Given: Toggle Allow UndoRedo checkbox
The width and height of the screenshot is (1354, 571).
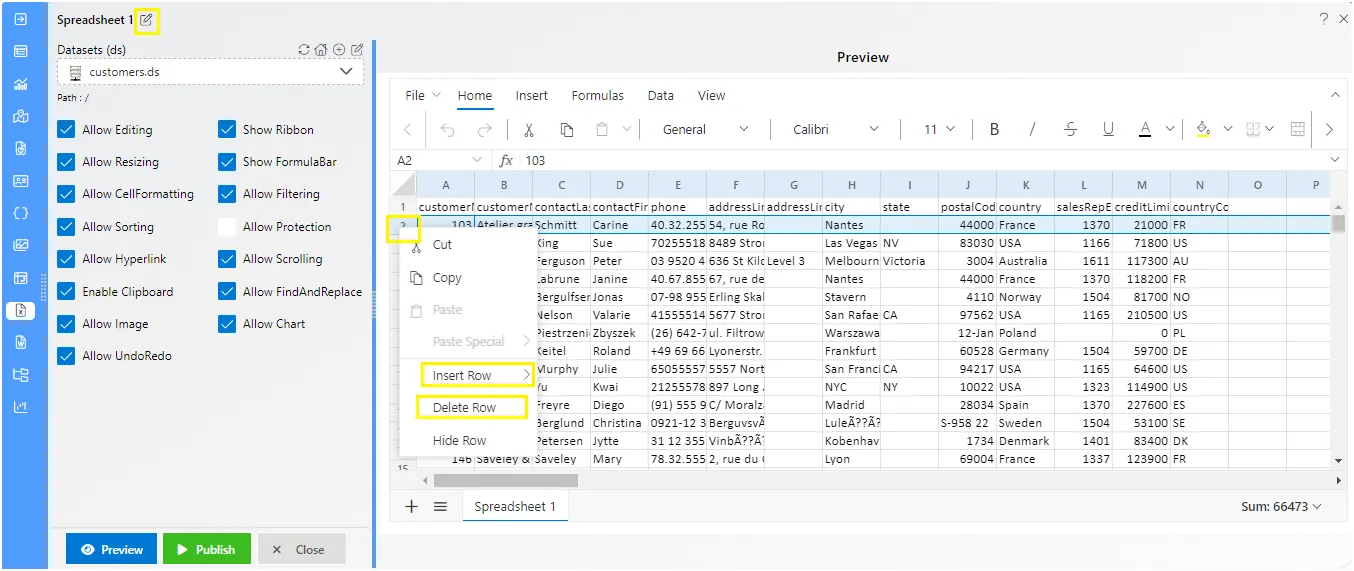Looking at the screenshot, I should 66,356.
